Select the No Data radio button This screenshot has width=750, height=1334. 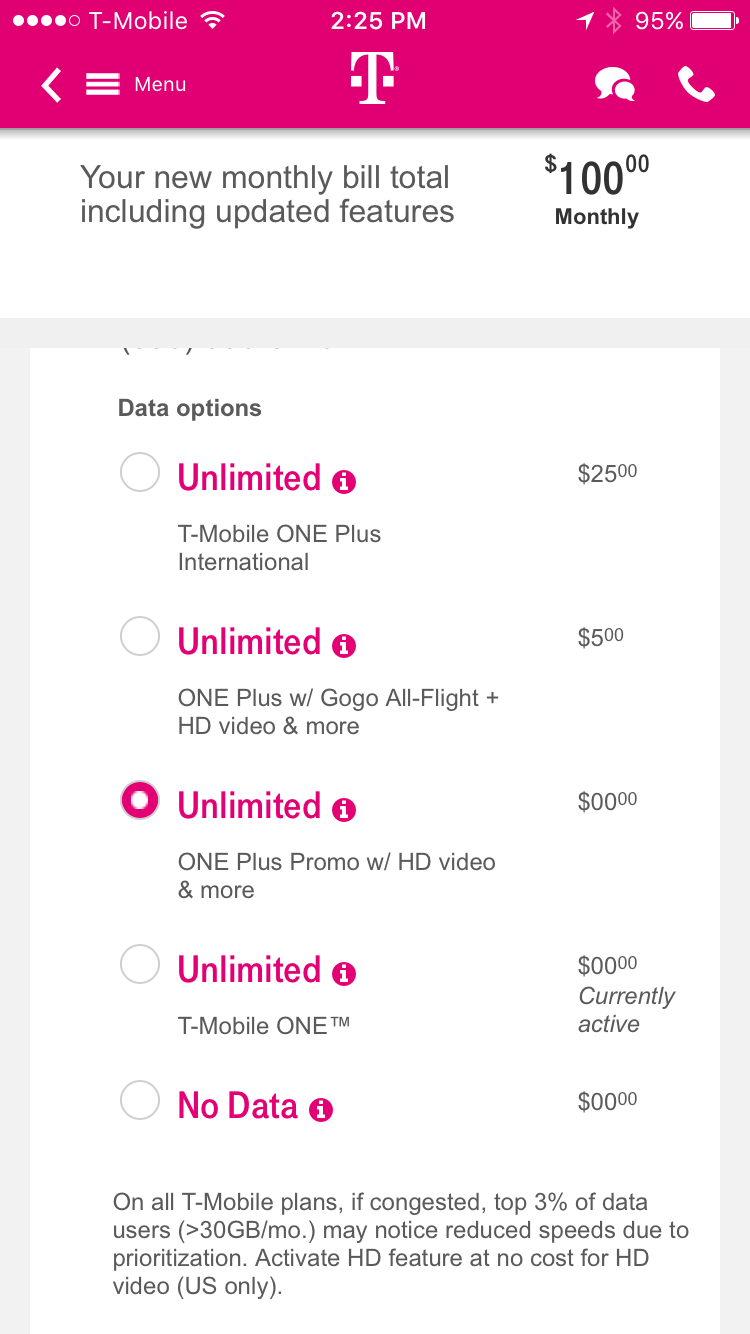tap(140, 1100)
